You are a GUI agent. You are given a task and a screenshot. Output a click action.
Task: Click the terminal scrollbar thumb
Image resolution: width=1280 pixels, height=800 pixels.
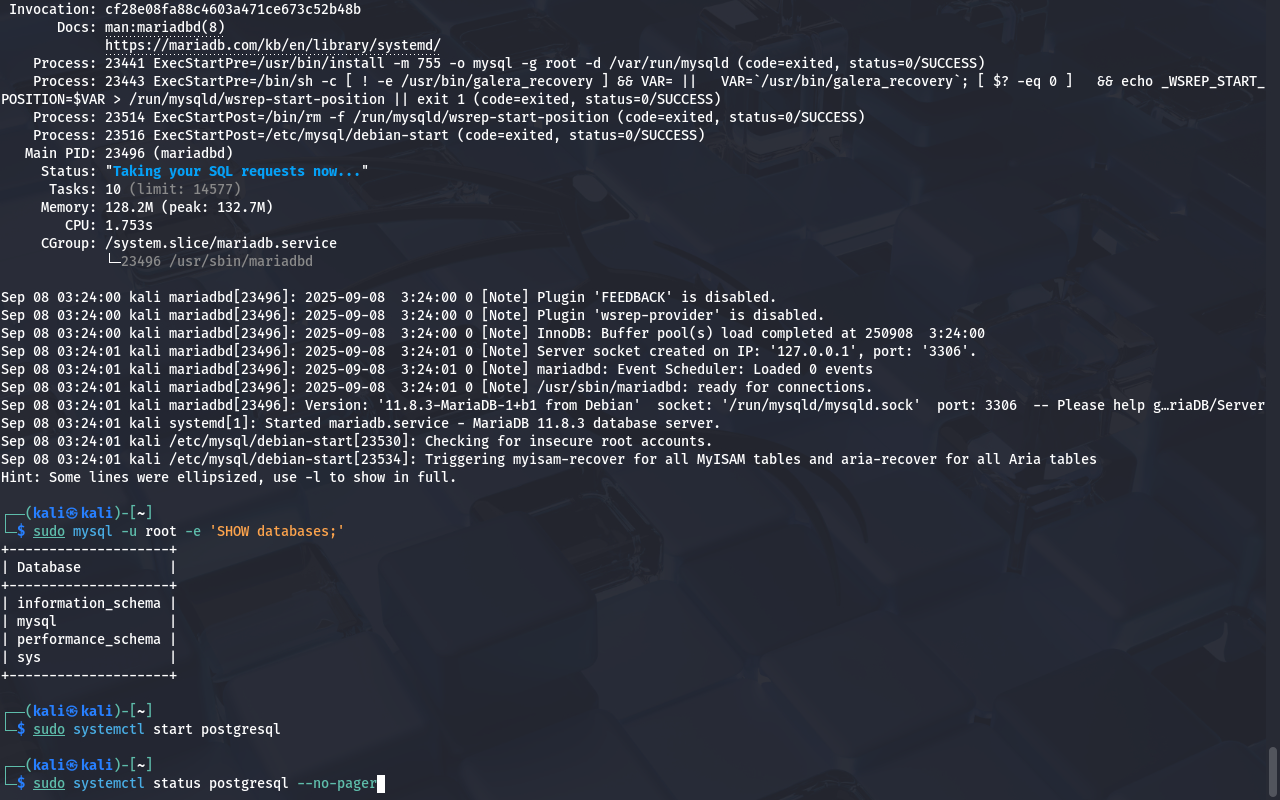(1273, 770)
